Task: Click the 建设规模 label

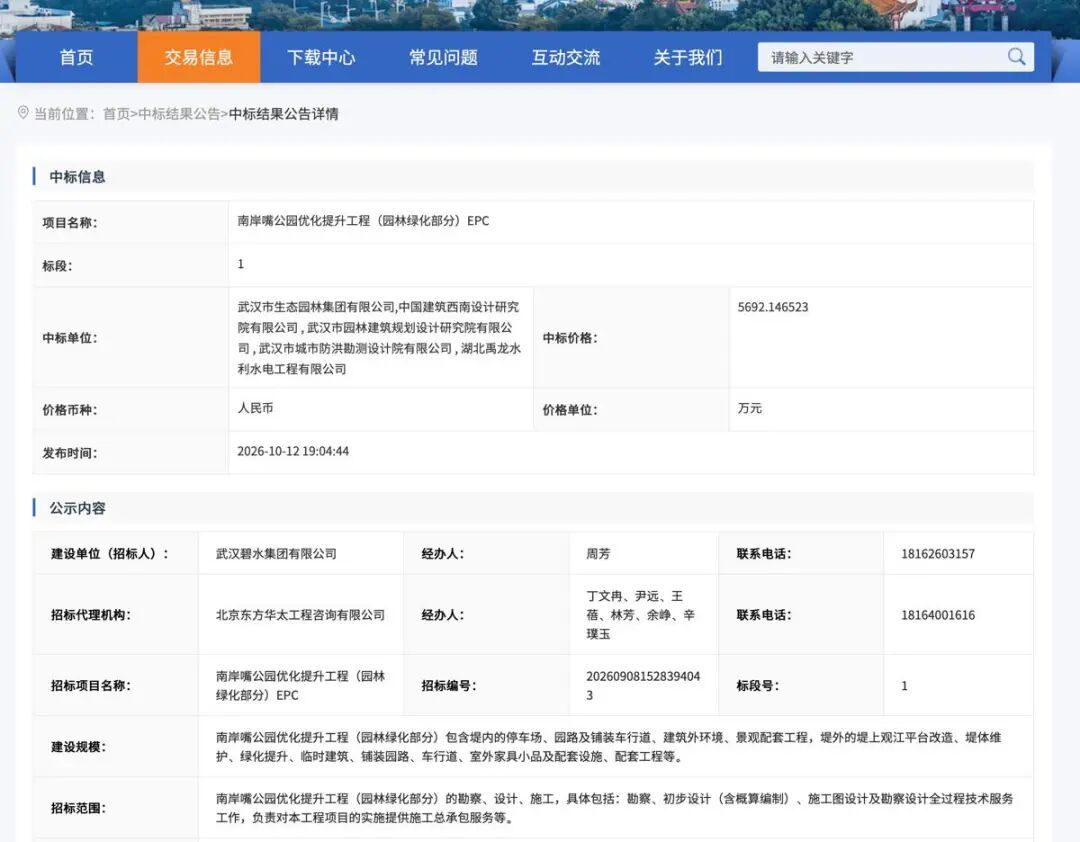Action: pos(78,747)
